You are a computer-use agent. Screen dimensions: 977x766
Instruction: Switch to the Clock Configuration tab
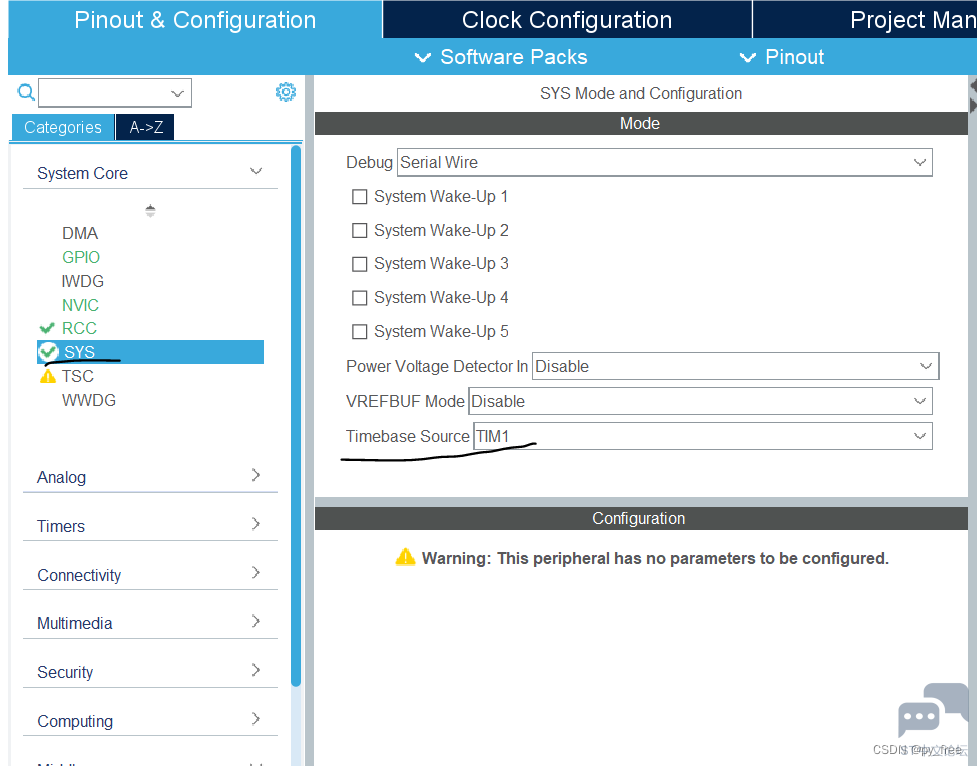click(566, 20)
